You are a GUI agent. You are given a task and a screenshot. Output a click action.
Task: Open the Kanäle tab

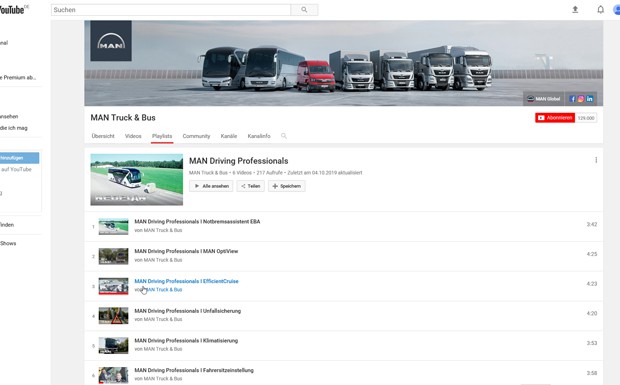coord(229,136)
